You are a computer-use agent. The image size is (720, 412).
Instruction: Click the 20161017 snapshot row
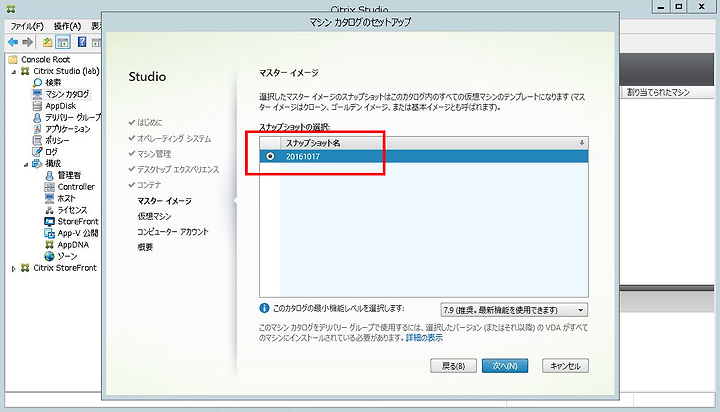(x=423, y=157)
